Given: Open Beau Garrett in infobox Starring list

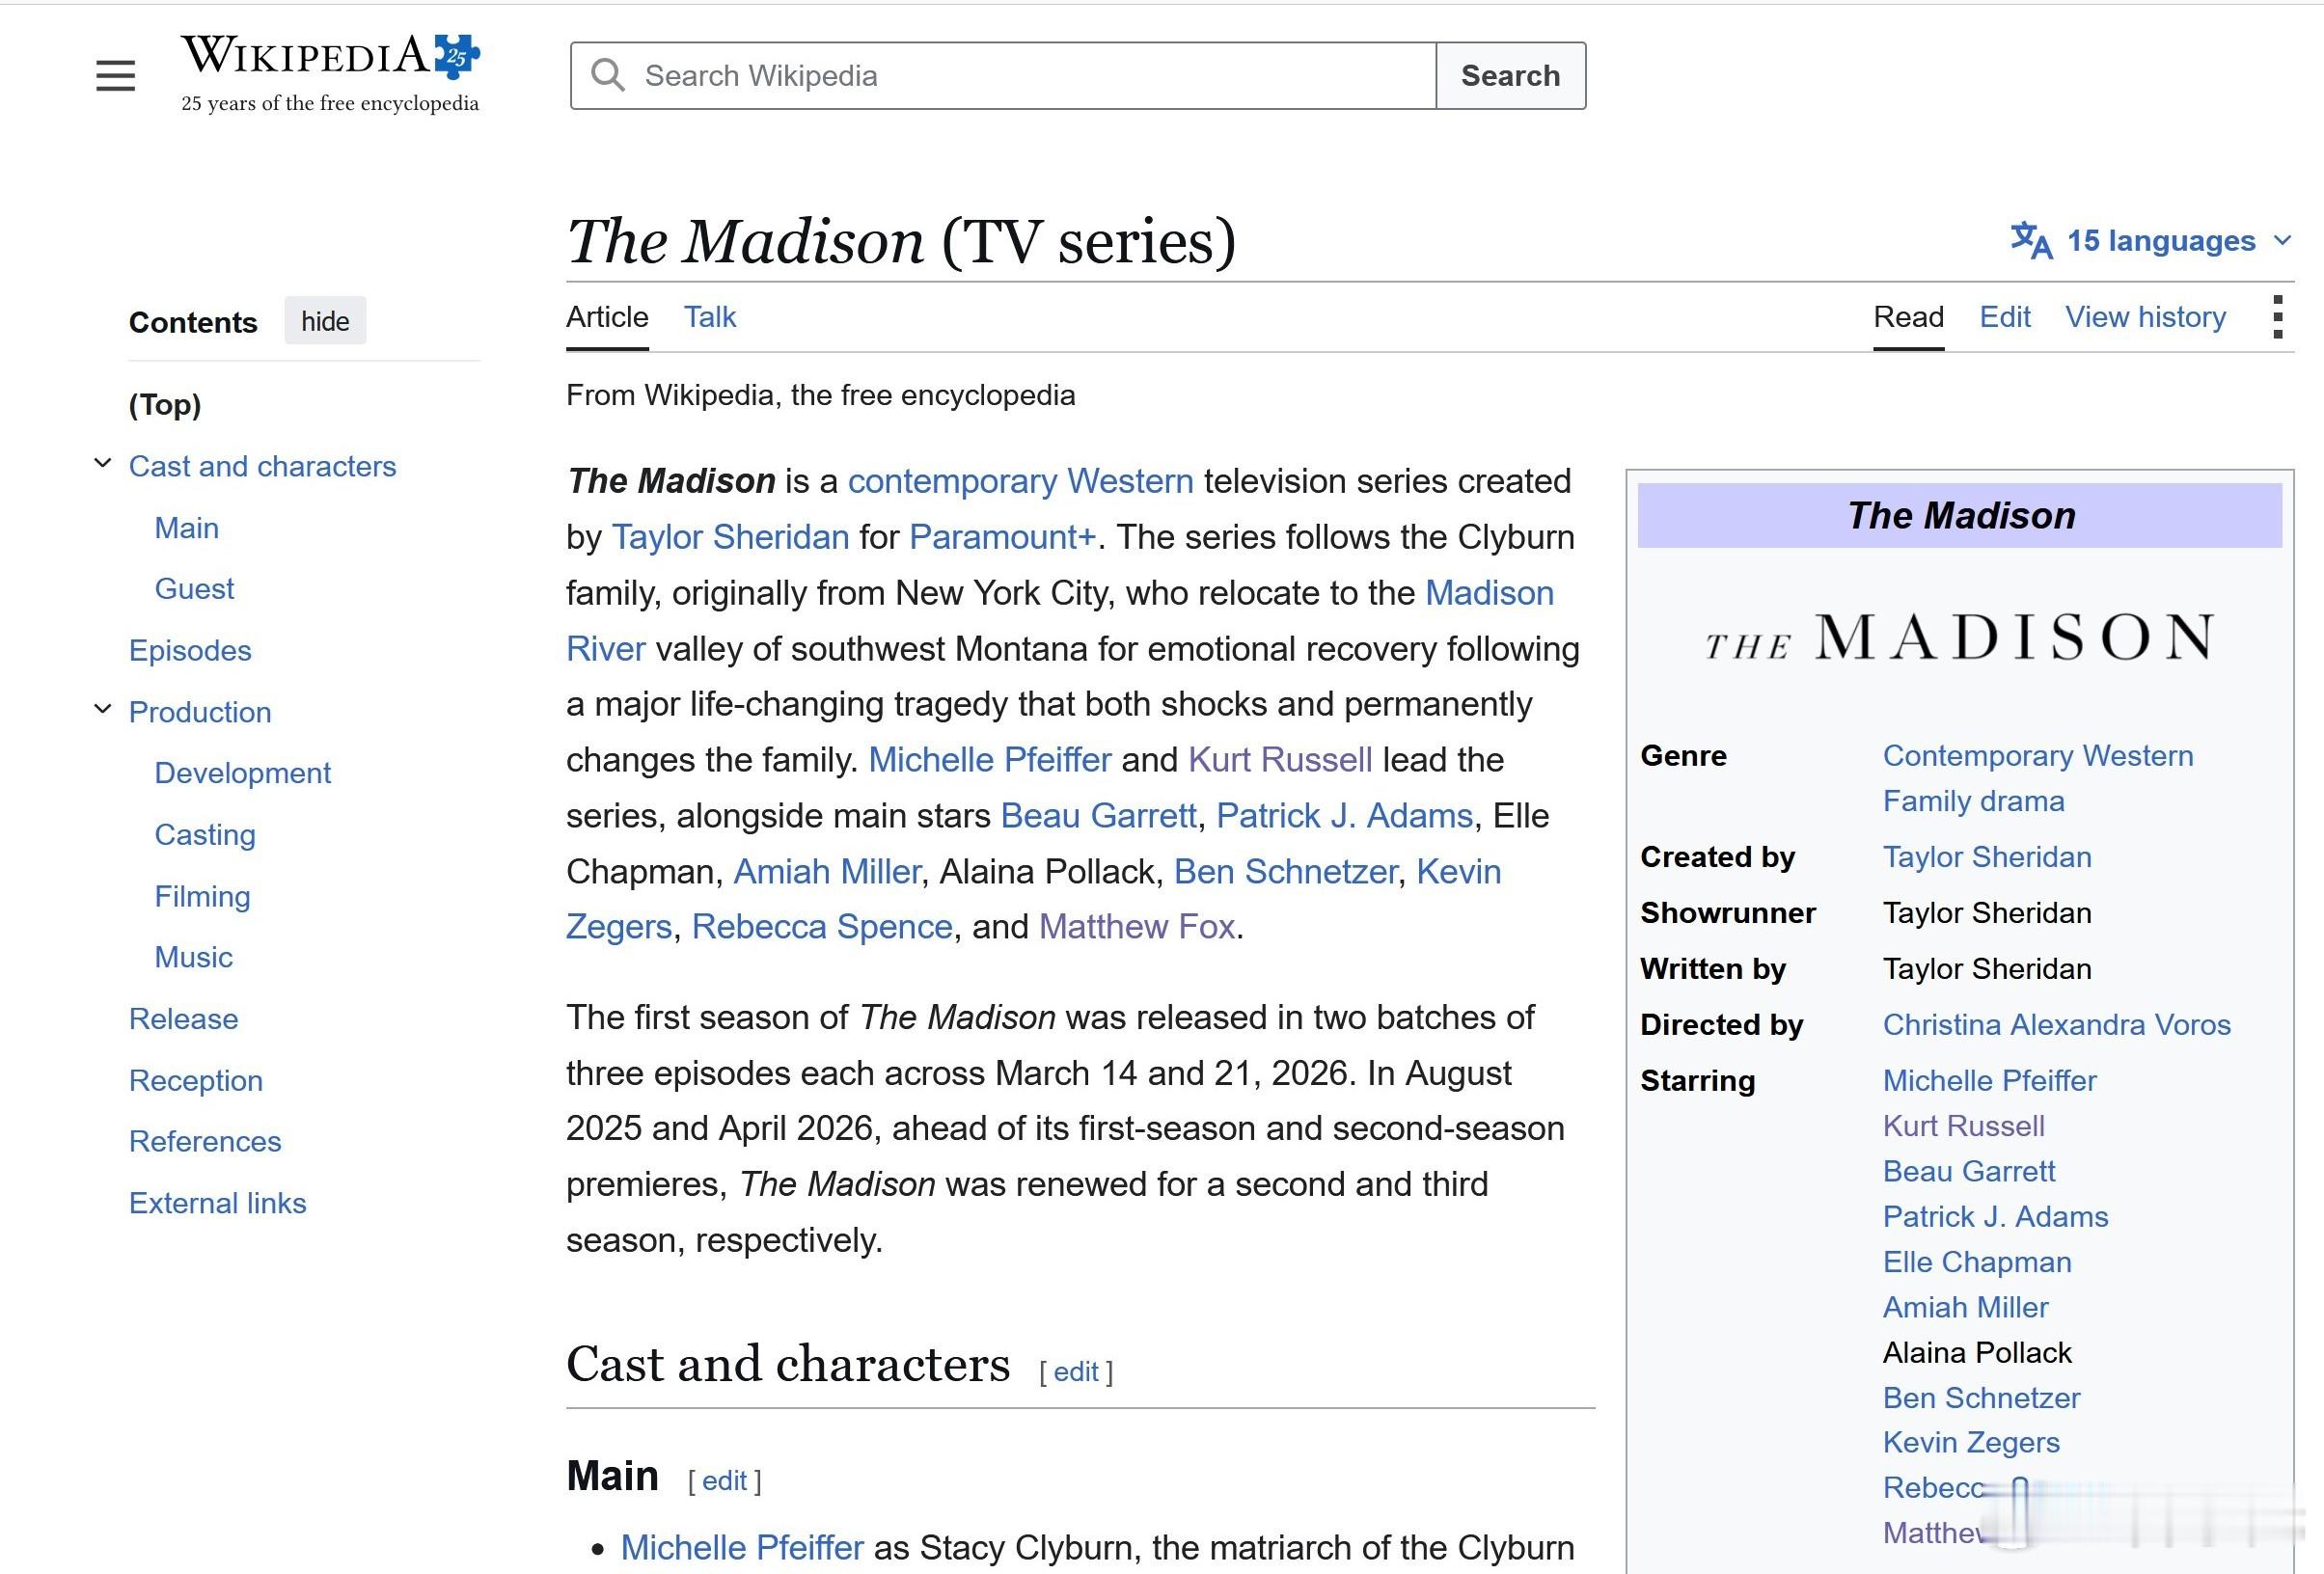Looking at the screenshot, I should (x=1968, y=1171).
